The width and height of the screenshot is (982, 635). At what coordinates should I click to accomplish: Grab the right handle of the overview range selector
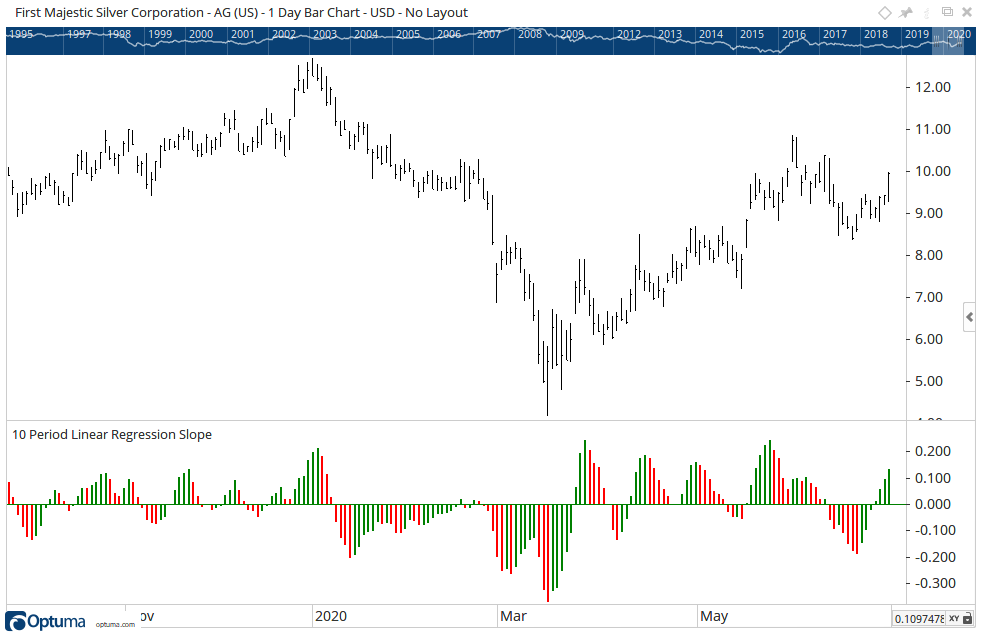pos(959,41)
